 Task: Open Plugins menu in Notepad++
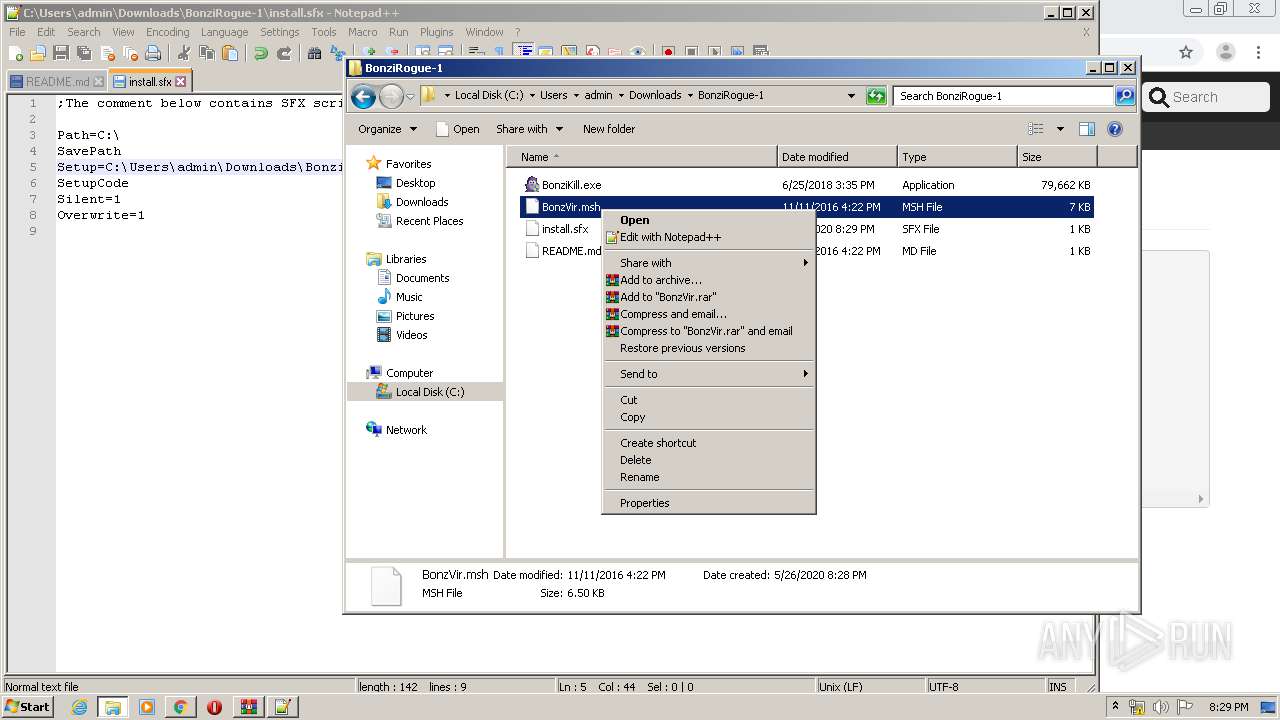(x=436, y=32)
